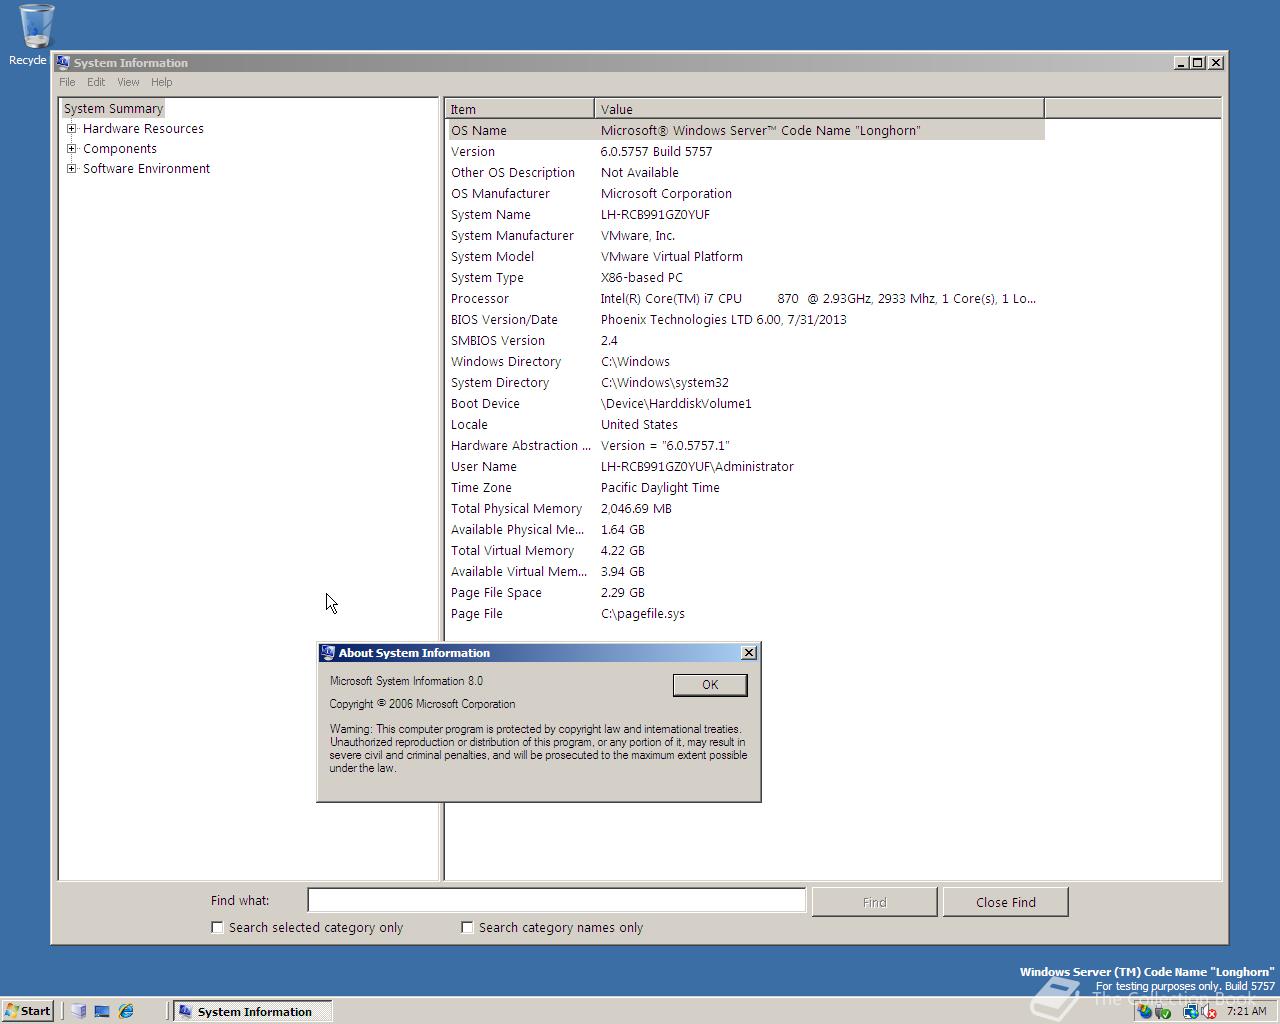
Task: Open the Server Manager quick launch icon
Action: click(x=79, y=1011)
